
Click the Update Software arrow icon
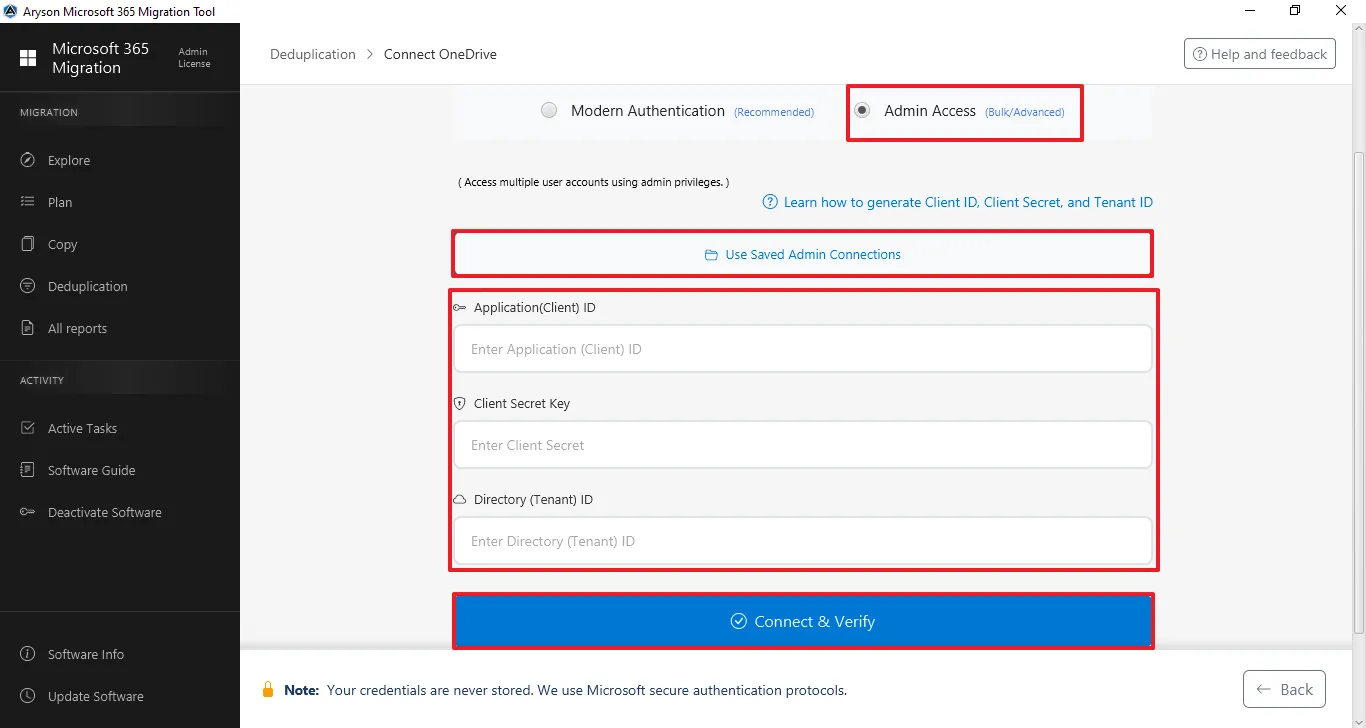coord(28,696)
